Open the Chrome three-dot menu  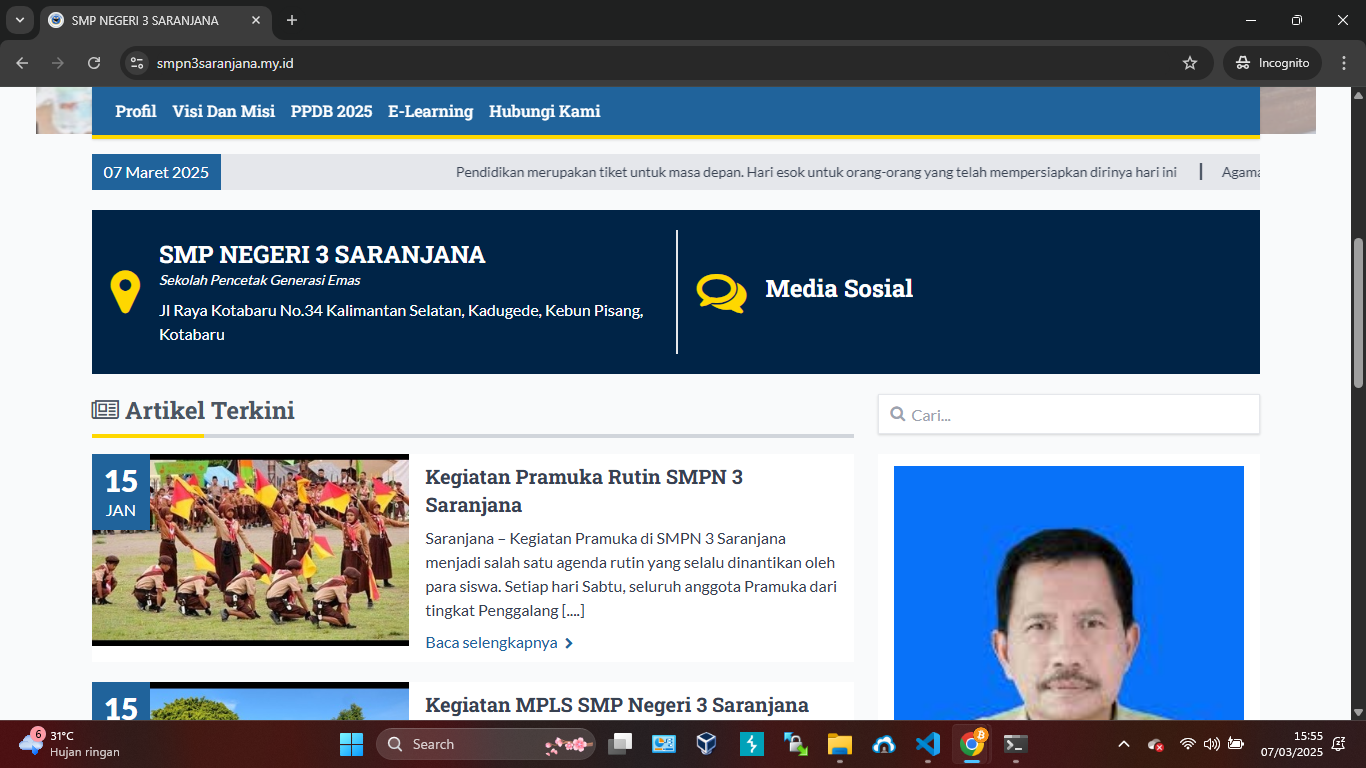[1344, 63]
